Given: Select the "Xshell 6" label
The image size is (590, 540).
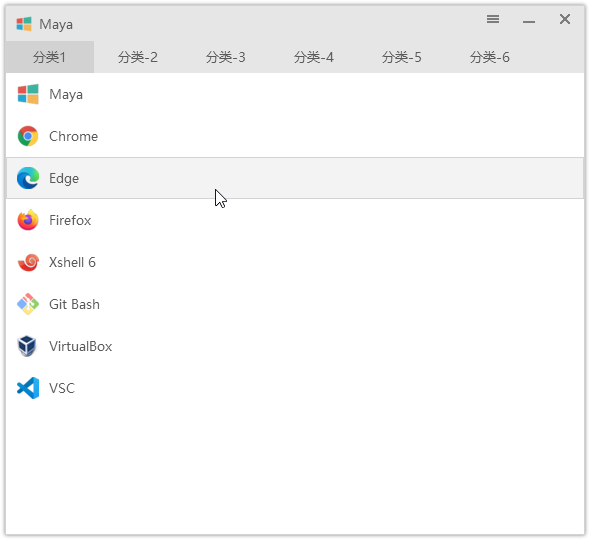Looking at the screenshot, I should coord(72,262).
